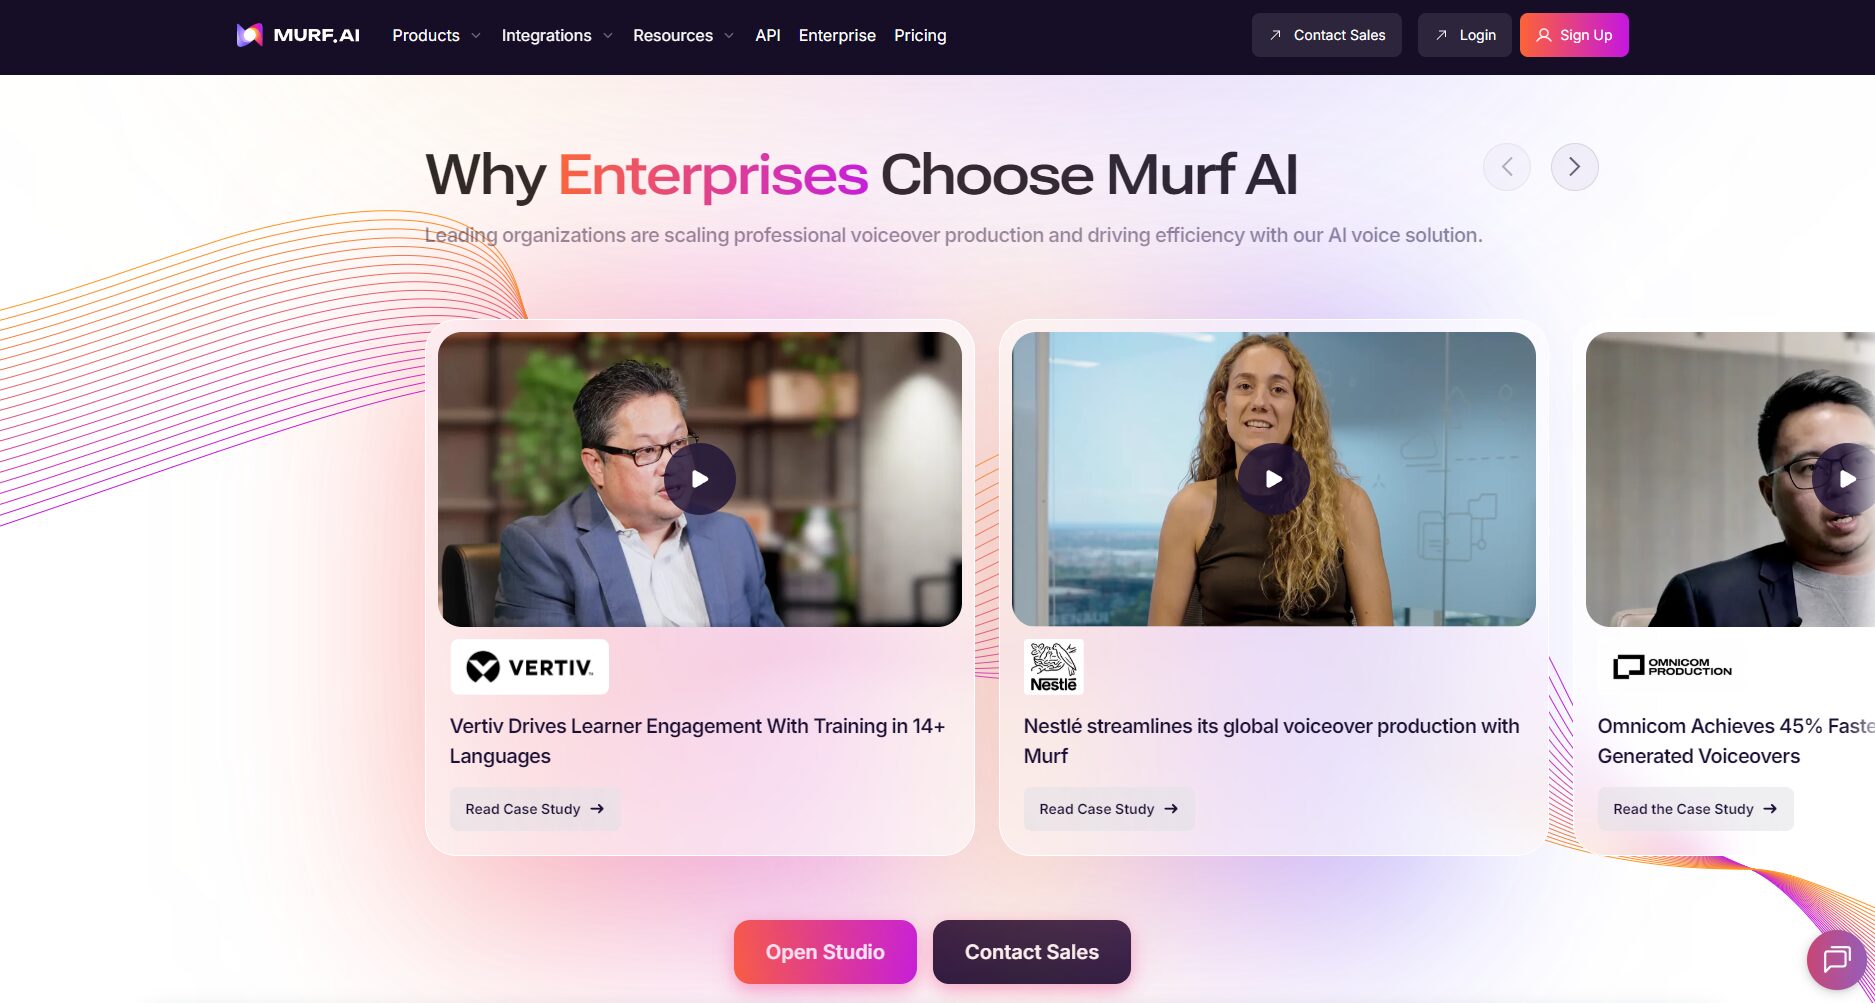Click the Murf.AI logo
Screen dimensions: 1875x1003
(x=298, y=35)
